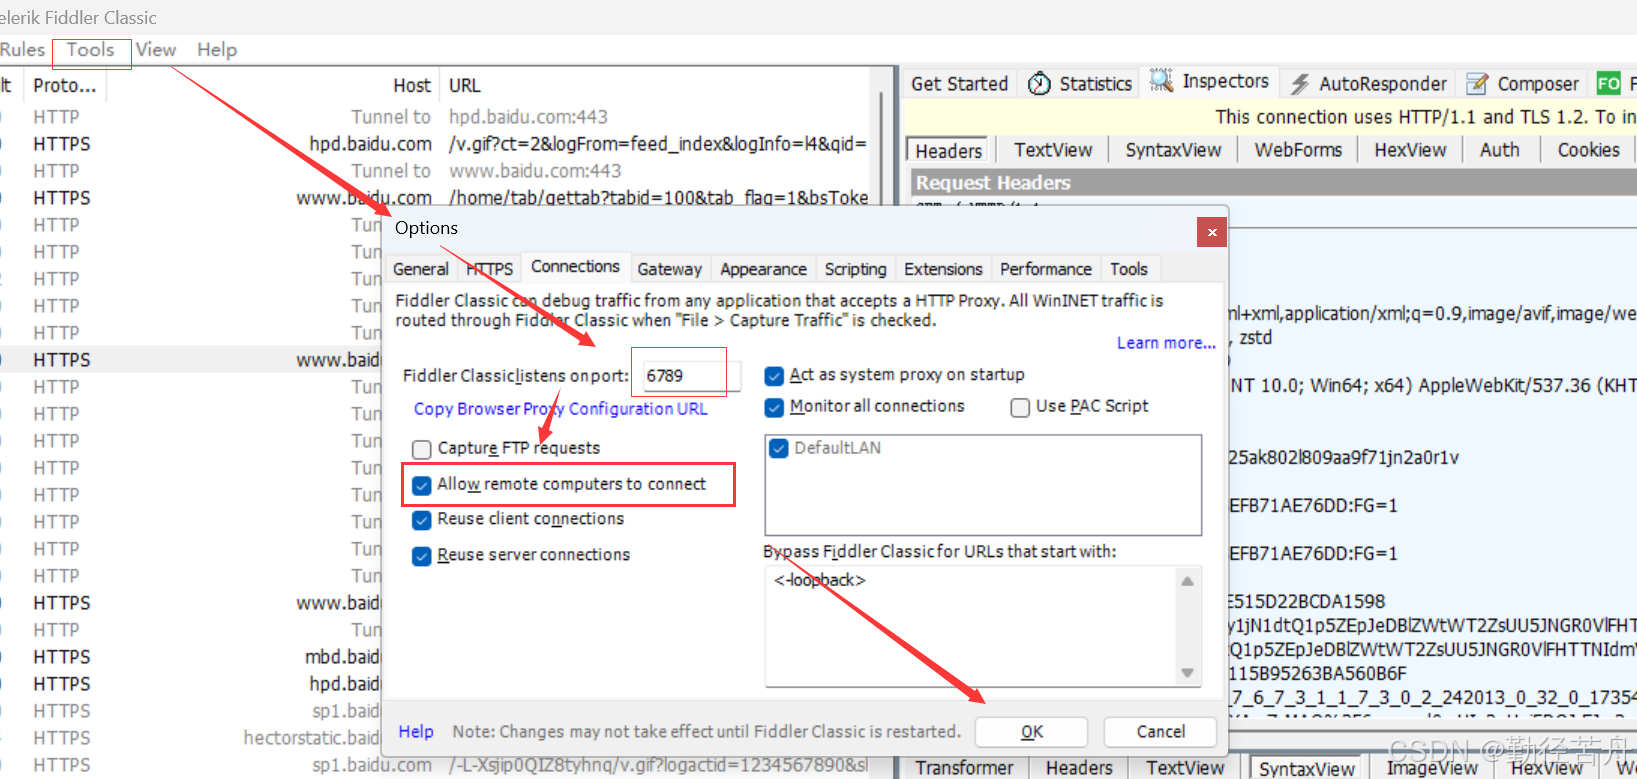The width and height of the screenshot is (1637, 779).
Task: Toggle Reuse server connections checkbox
Action: click(422, 556)
